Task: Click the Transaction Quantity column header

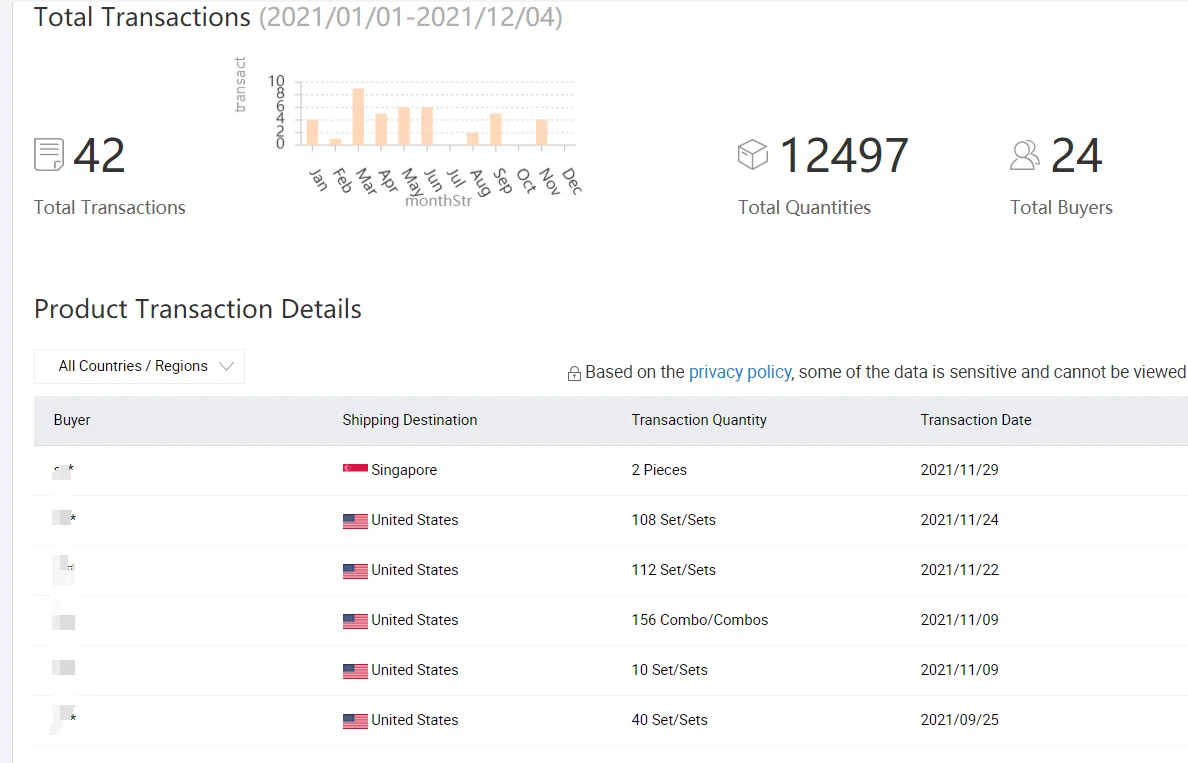Action: click(x=699, y=420)
